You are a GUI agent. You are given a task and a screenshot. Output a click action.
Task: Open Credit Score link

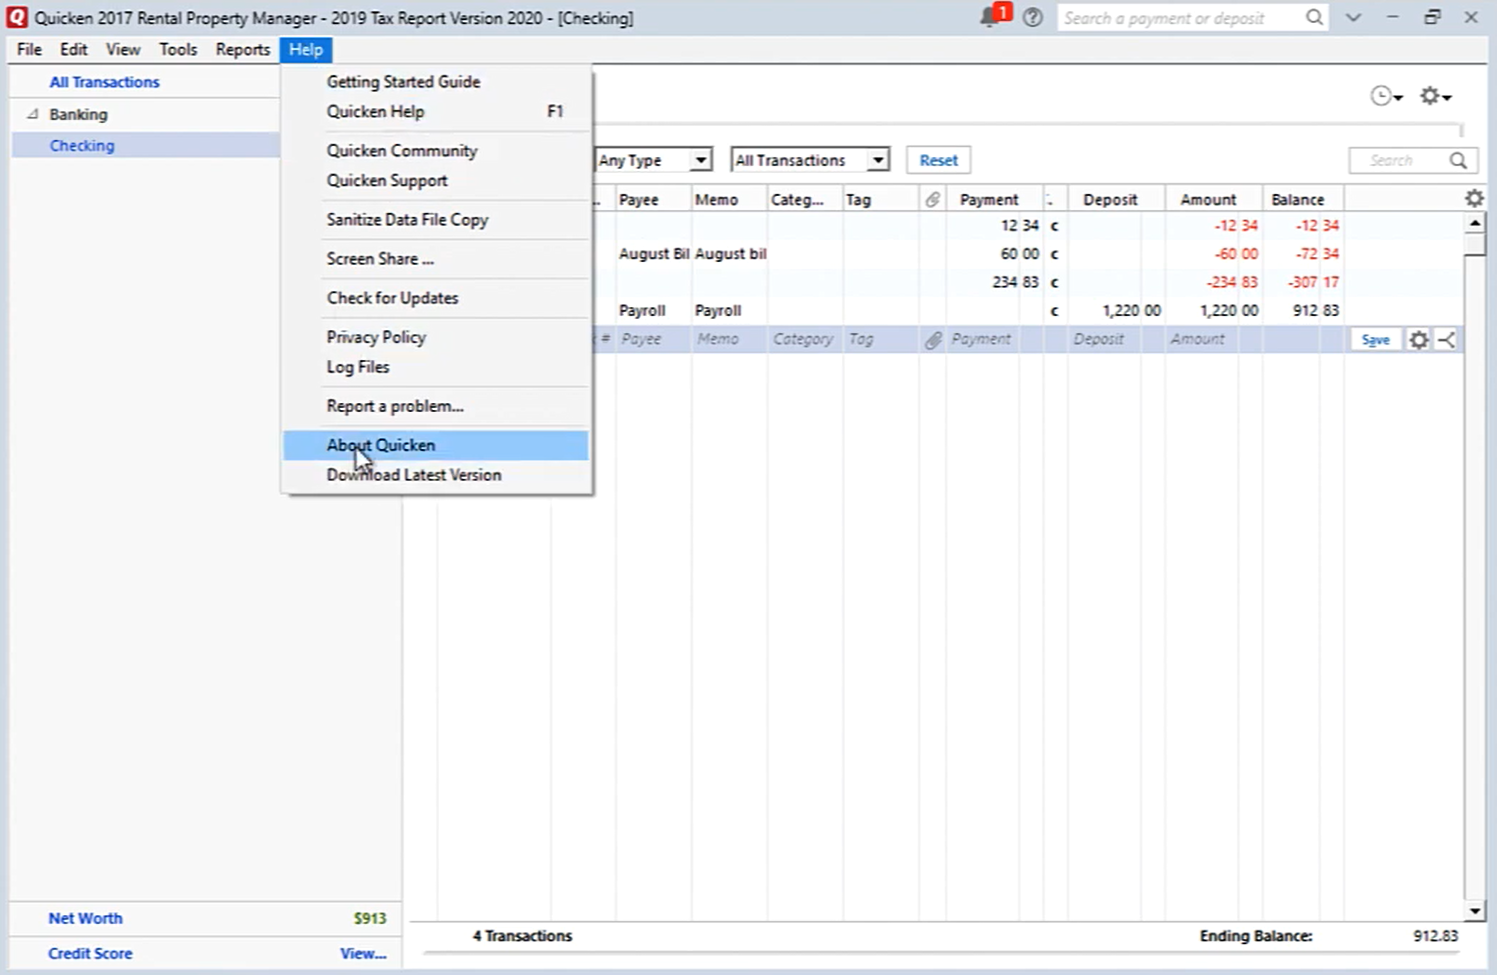click(x=90, y=954)
